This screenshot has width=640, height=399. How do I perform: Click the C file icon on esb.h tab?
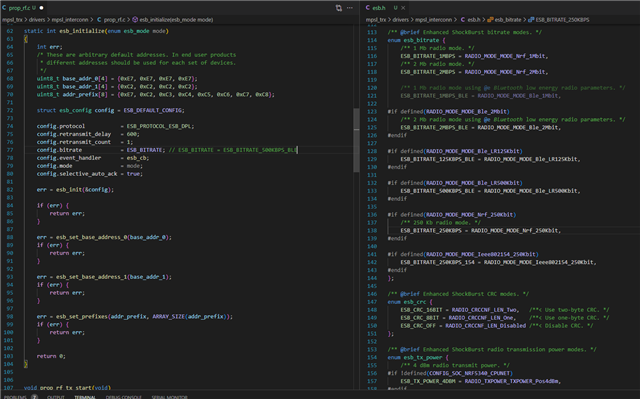pos(368,8)
